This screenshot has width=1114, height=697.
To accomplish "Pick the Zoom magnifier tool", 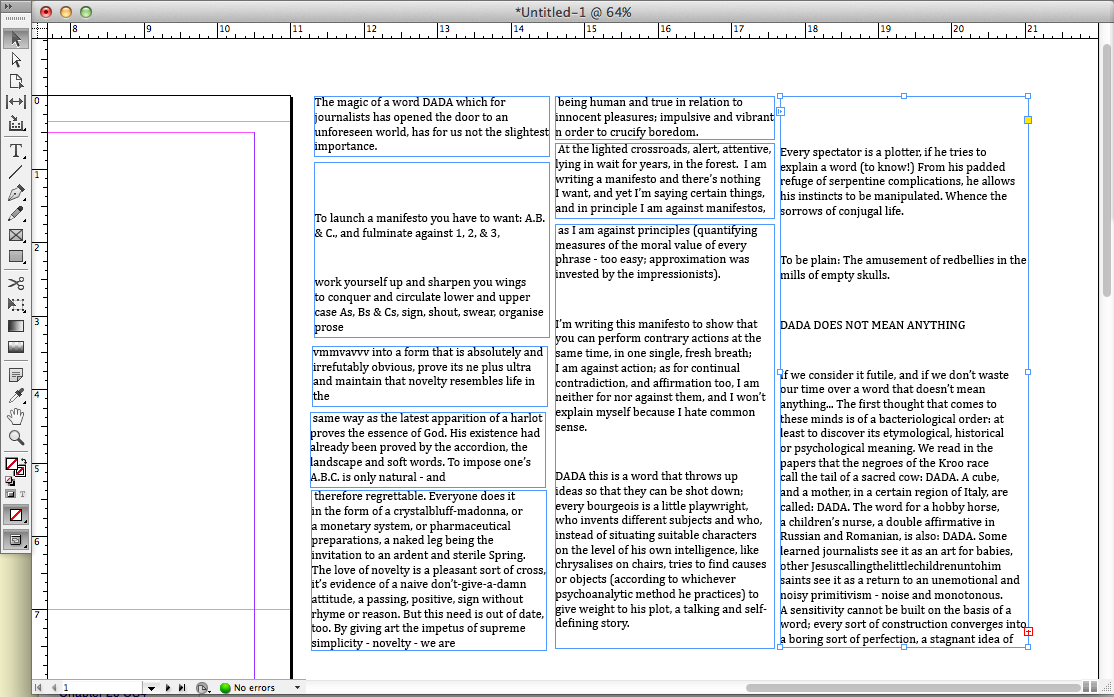I will point(16,438).
